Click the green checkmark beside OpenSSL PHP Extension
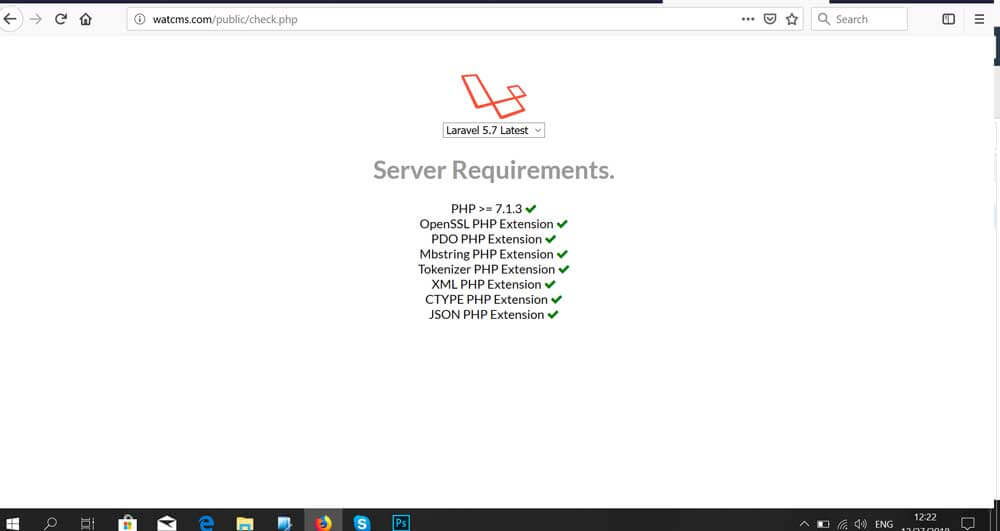1000x531 pixels. tap(562, 224)
